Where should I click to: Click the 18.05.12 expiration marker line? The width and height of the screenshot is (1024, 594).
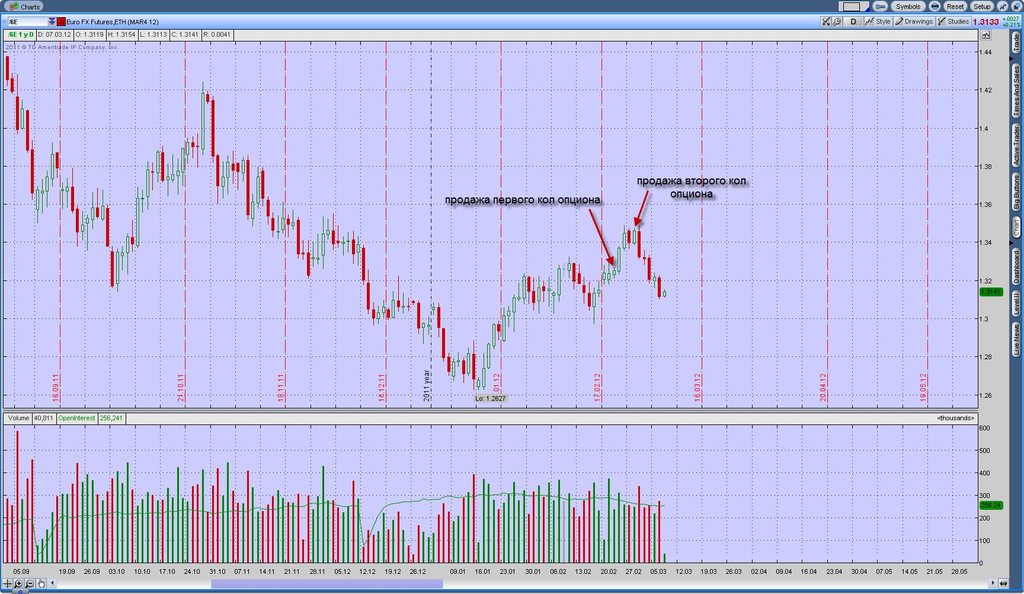[x=927, y=222]
